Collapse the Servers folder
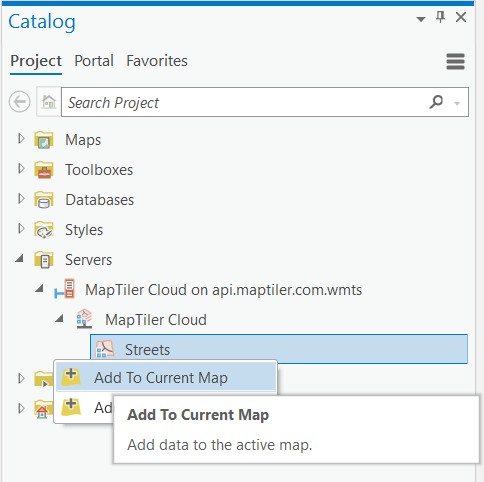 (x=20, y=258)
